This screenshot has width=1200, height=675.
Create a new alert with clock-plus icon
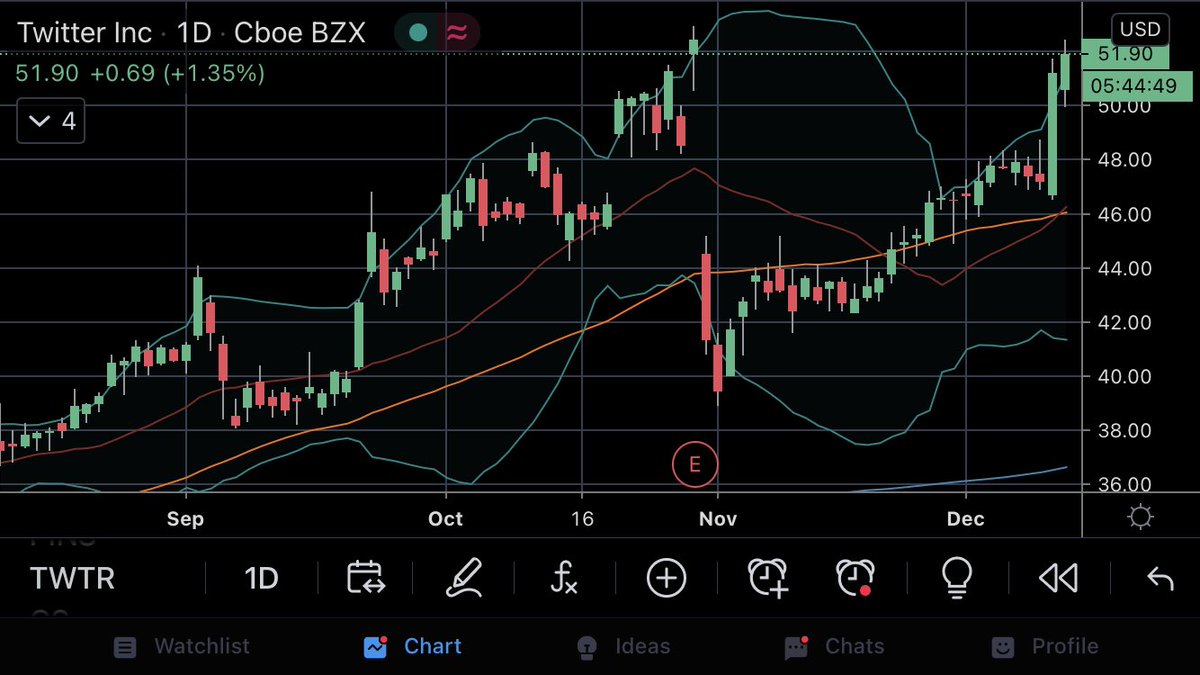pos(767,577)
